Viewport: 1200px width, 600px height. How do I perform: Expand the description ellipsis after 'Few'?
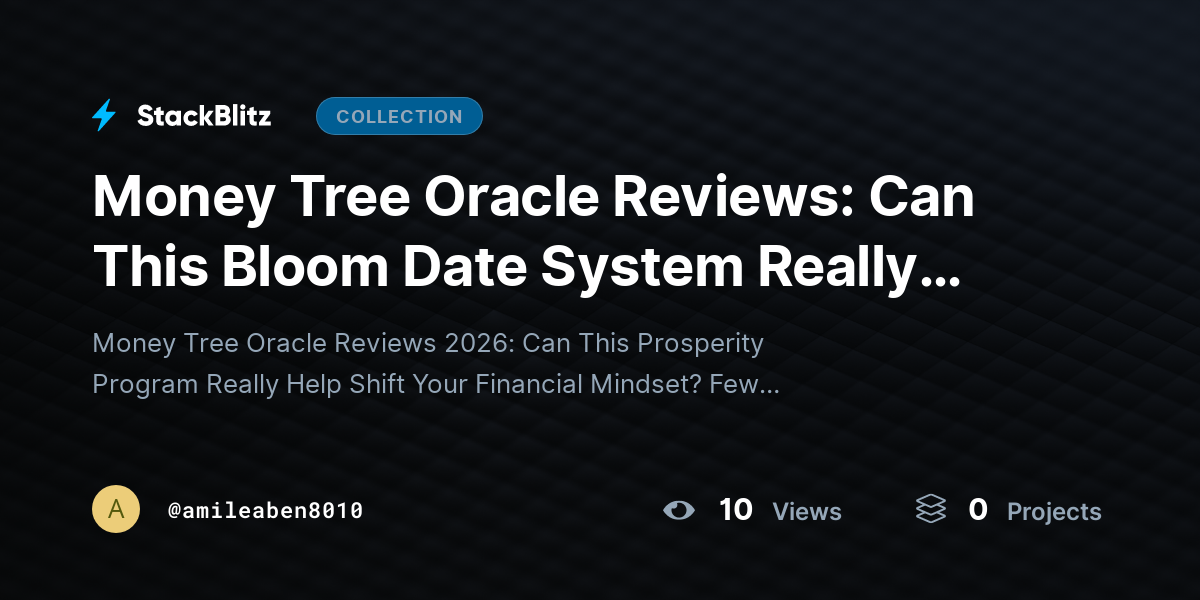click(x=767, y=390)
